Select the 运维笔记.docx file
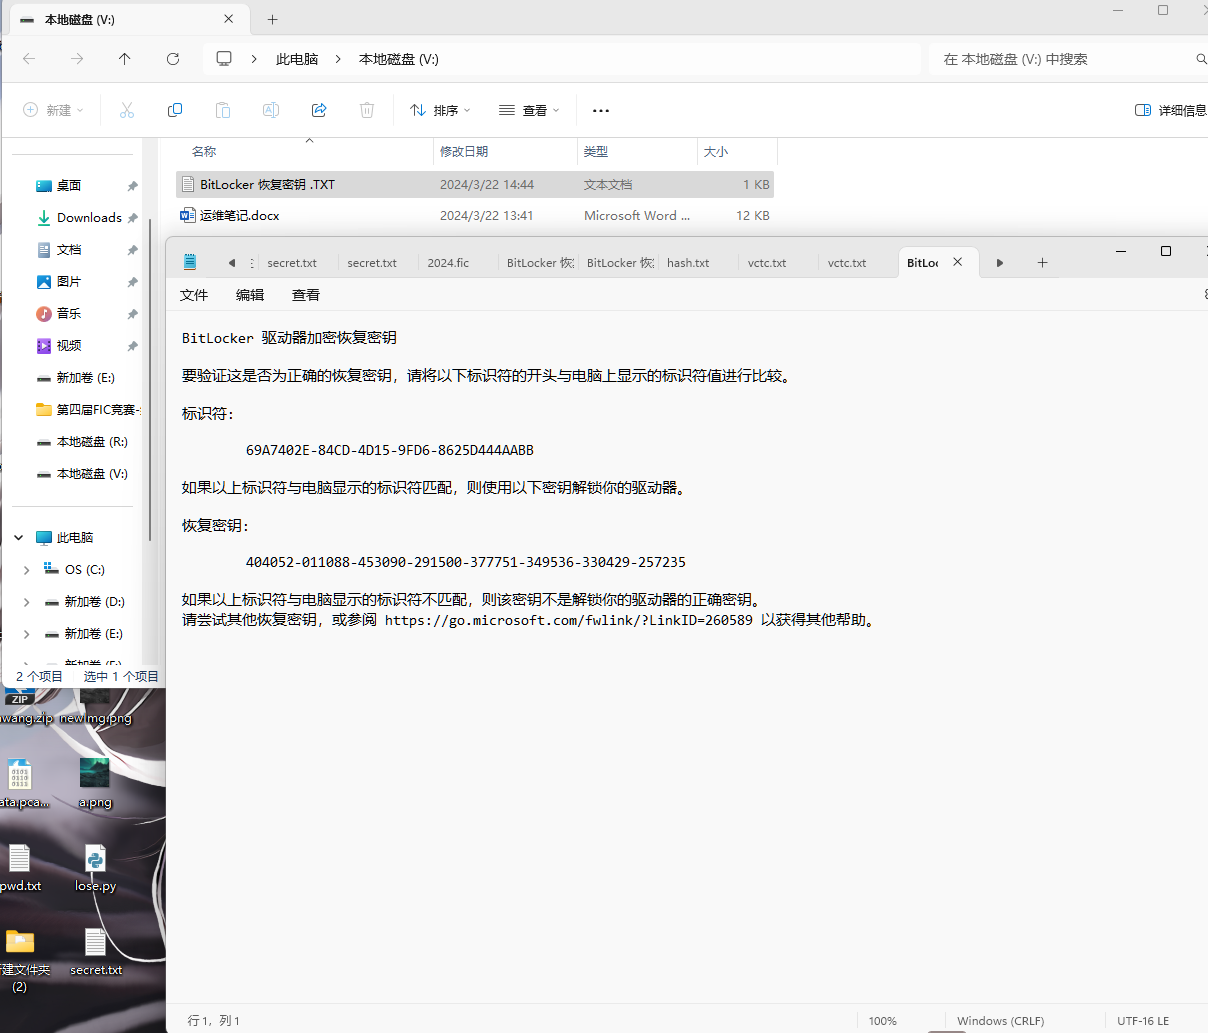The width and height of the screenshot is (1208, 1033). (x=475, y=215)
